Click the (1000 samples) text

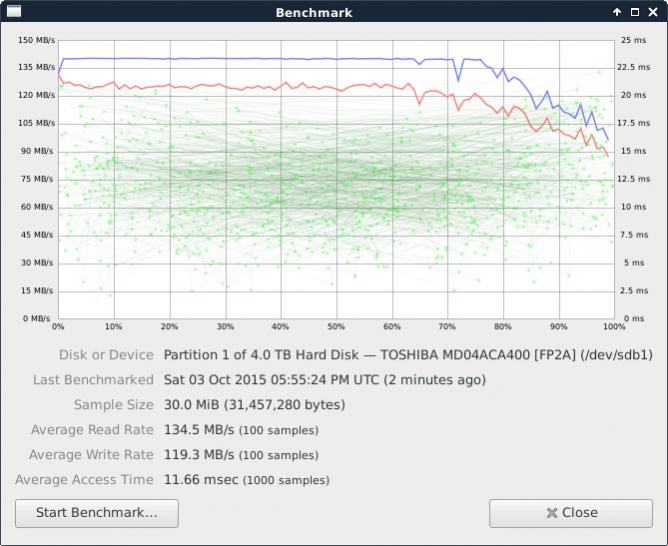[286, 480]
